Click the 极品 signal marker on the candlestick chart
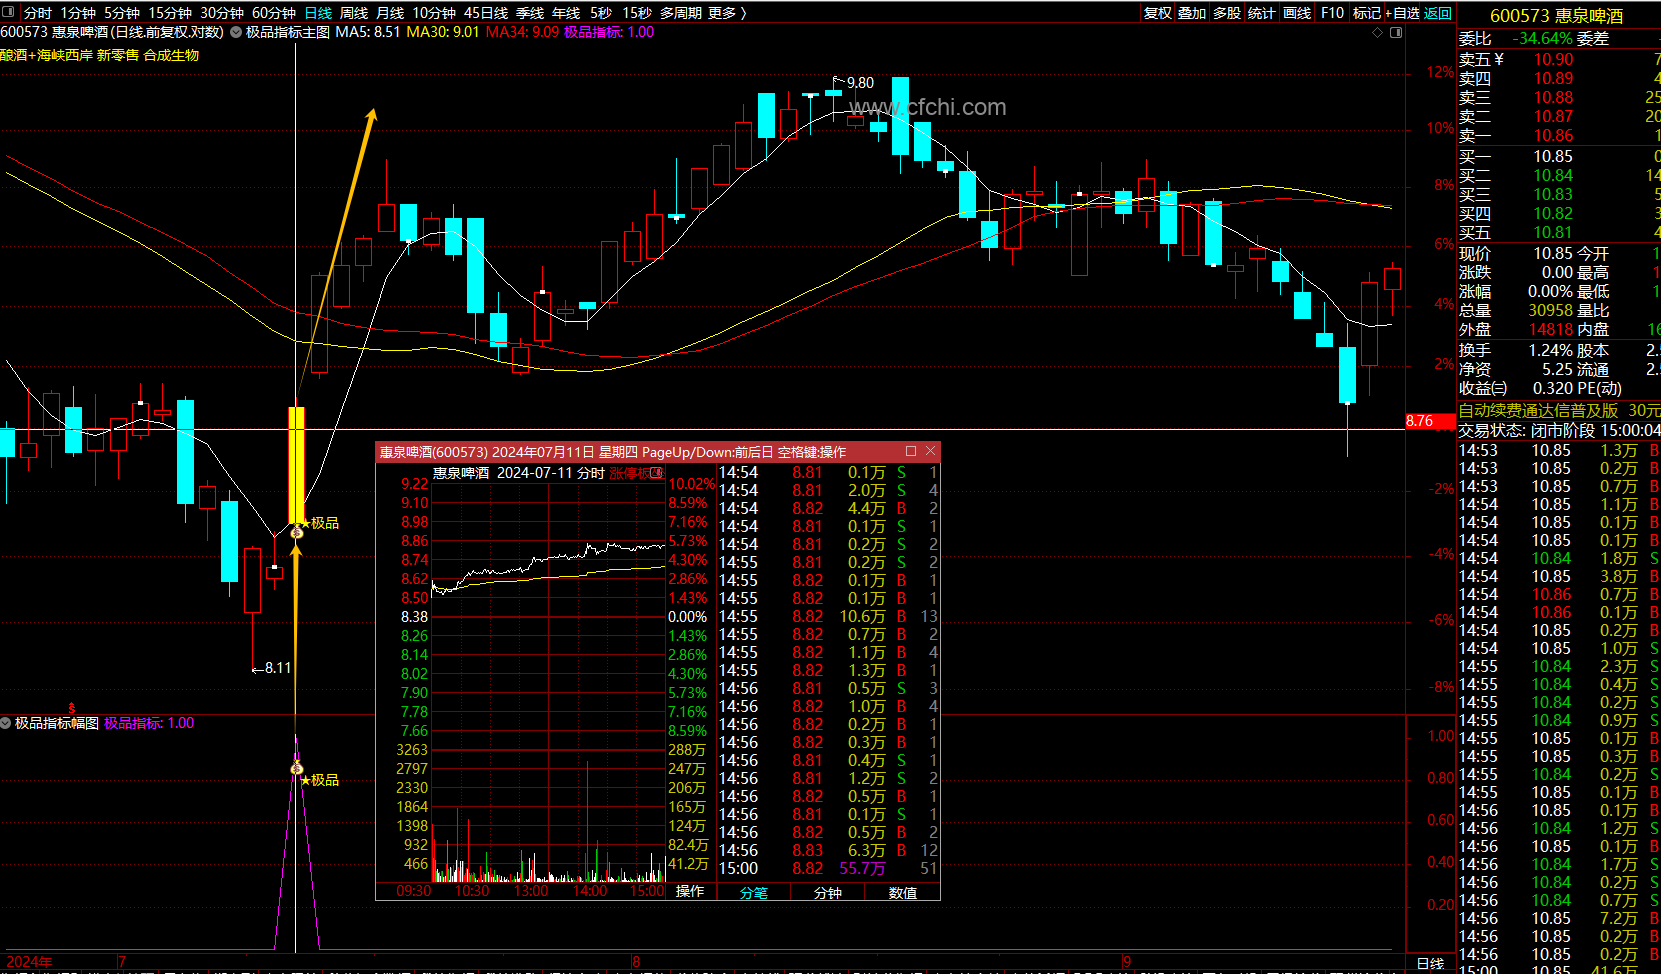1661x974 pixels. [x=319, y=523]
